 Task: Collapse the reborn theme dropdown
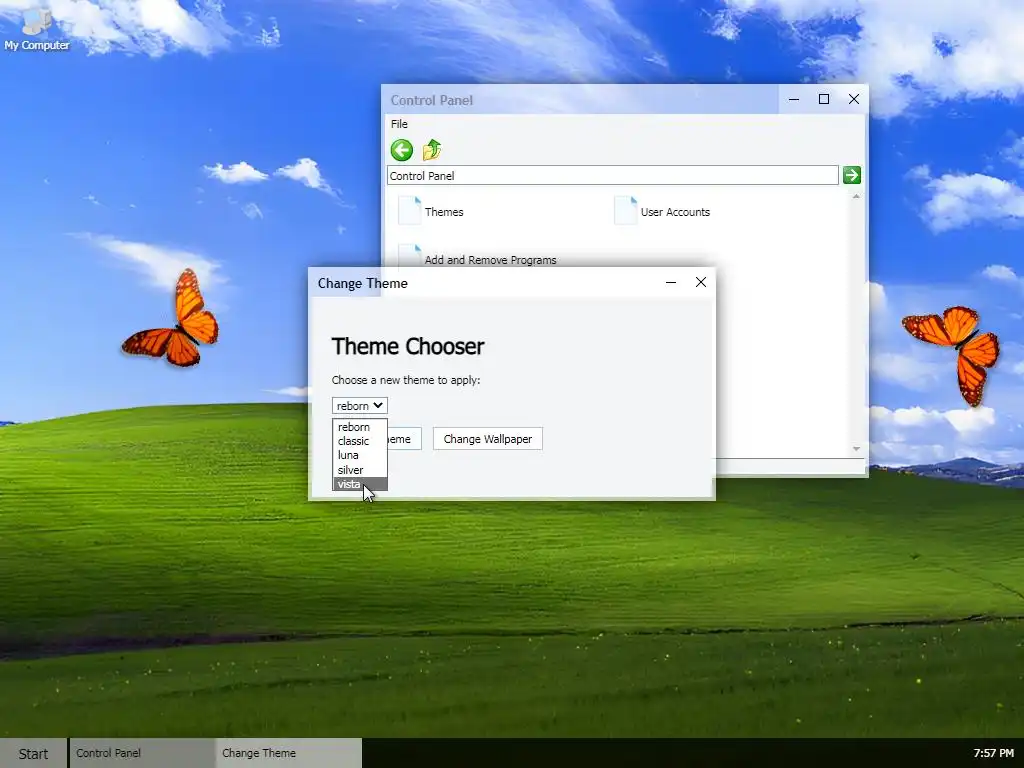(359, 406)
